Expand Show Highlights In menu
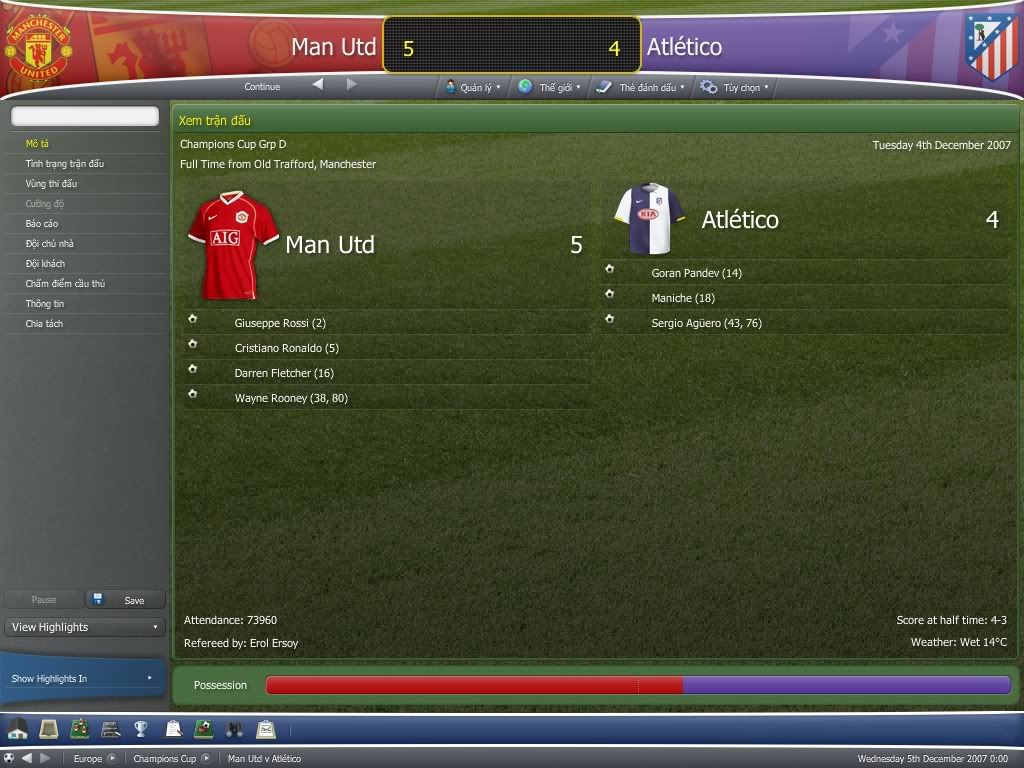Image resolution: width=1024 pixels, height=768 pixels. click(x=82, y=679)
